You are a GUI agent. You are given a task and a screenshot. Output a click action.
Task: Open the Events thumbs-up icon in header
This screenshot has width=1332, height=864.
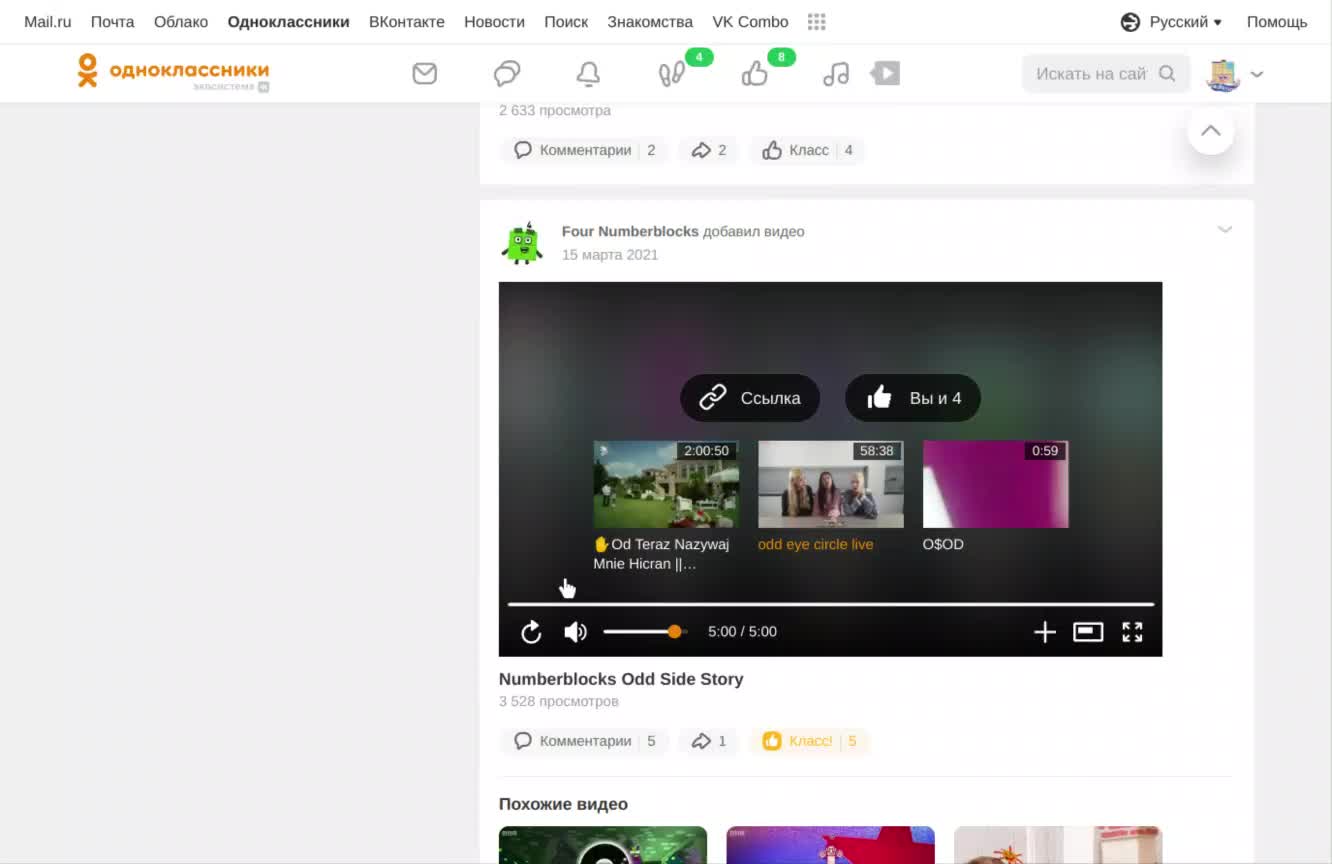tap(754, 73)
